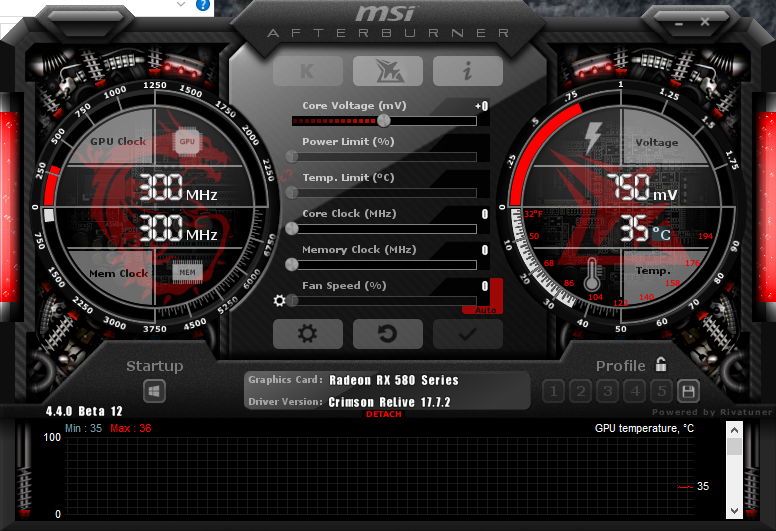
Task: Click the blue help icon behind Afterburner
Action: tap(203, 4)
